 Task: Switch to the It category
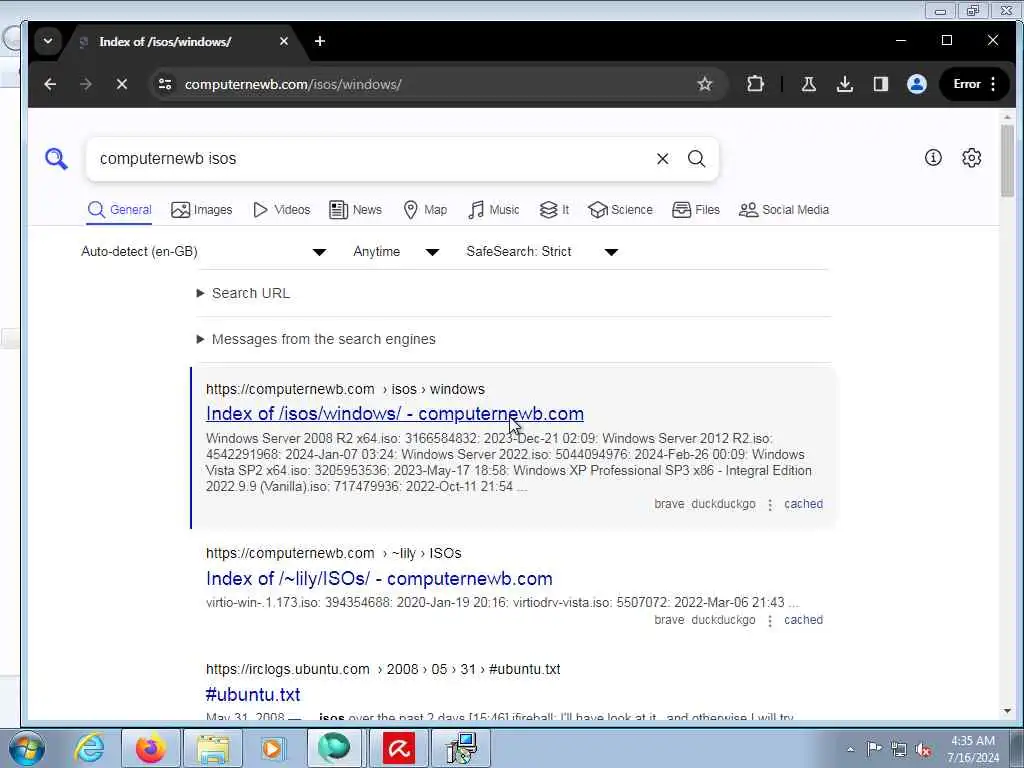tap(554, 210)
